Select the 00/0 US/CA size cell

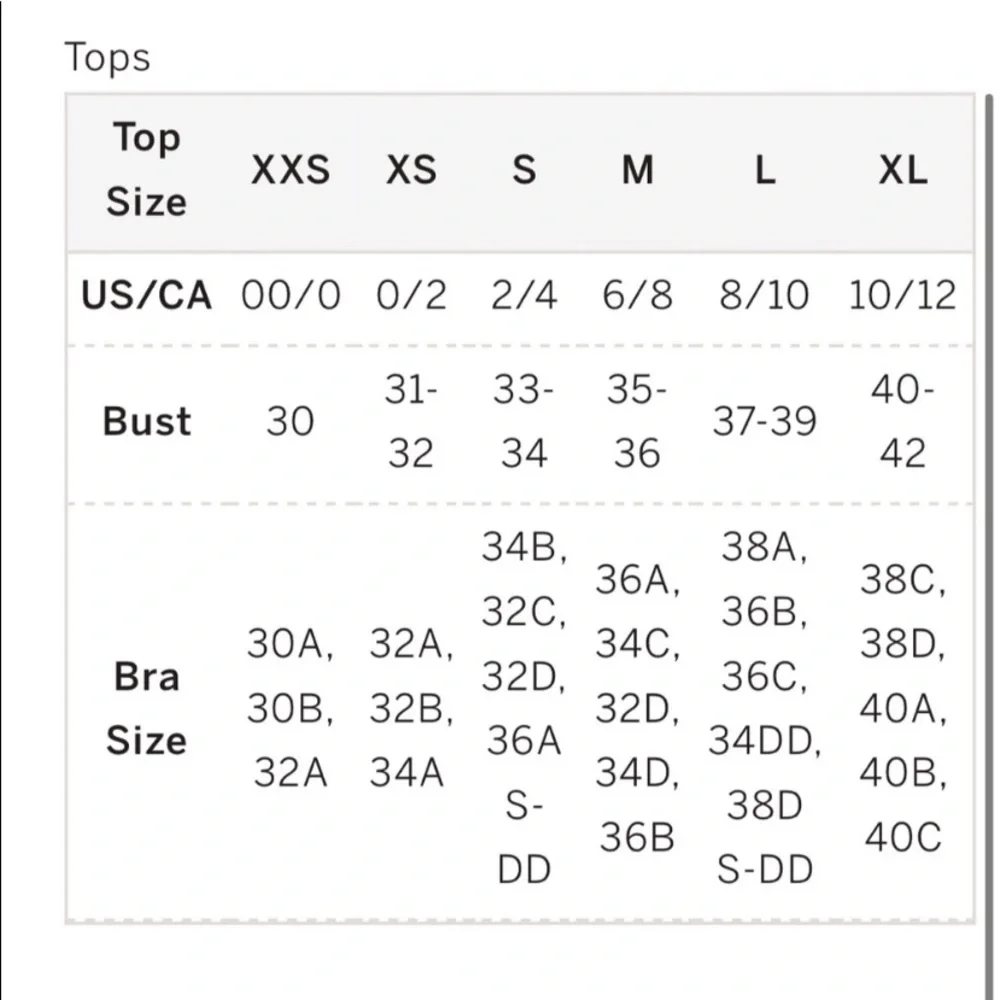click(x=290, y=296)
